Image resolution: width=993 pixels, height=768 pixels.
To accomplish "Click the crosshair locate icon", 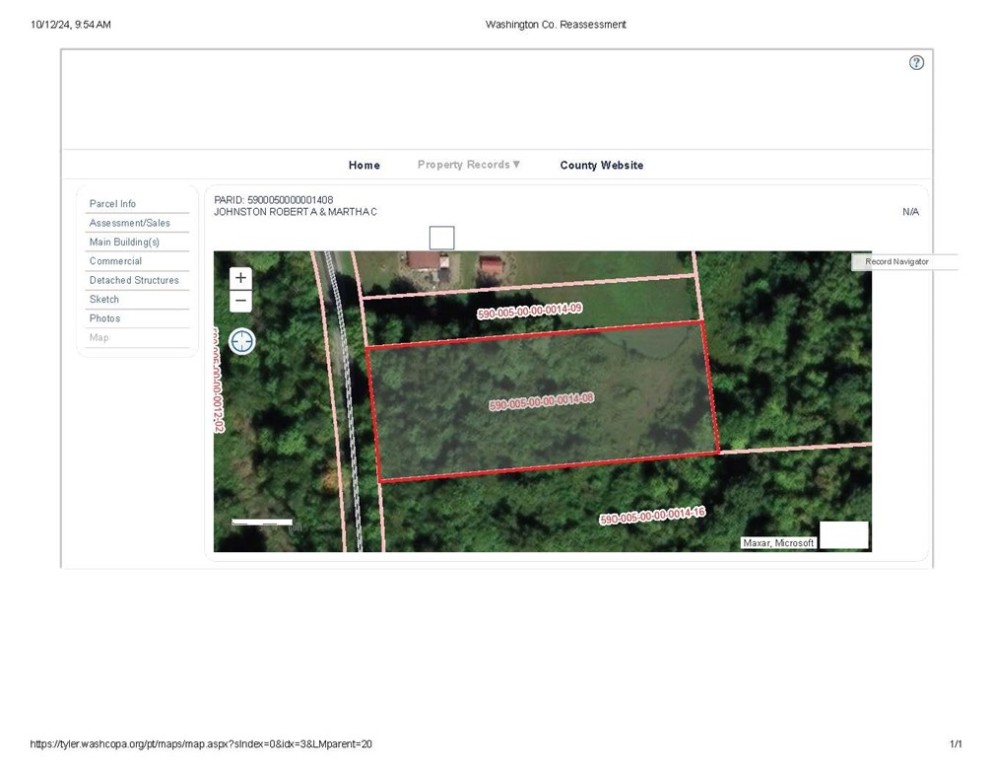I will [243, 342].
